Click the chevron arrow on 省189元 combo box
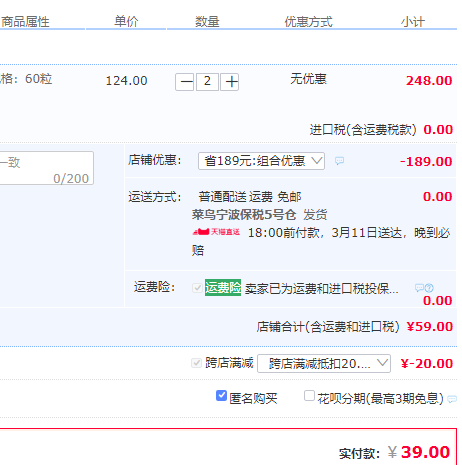 pos(317,161)
